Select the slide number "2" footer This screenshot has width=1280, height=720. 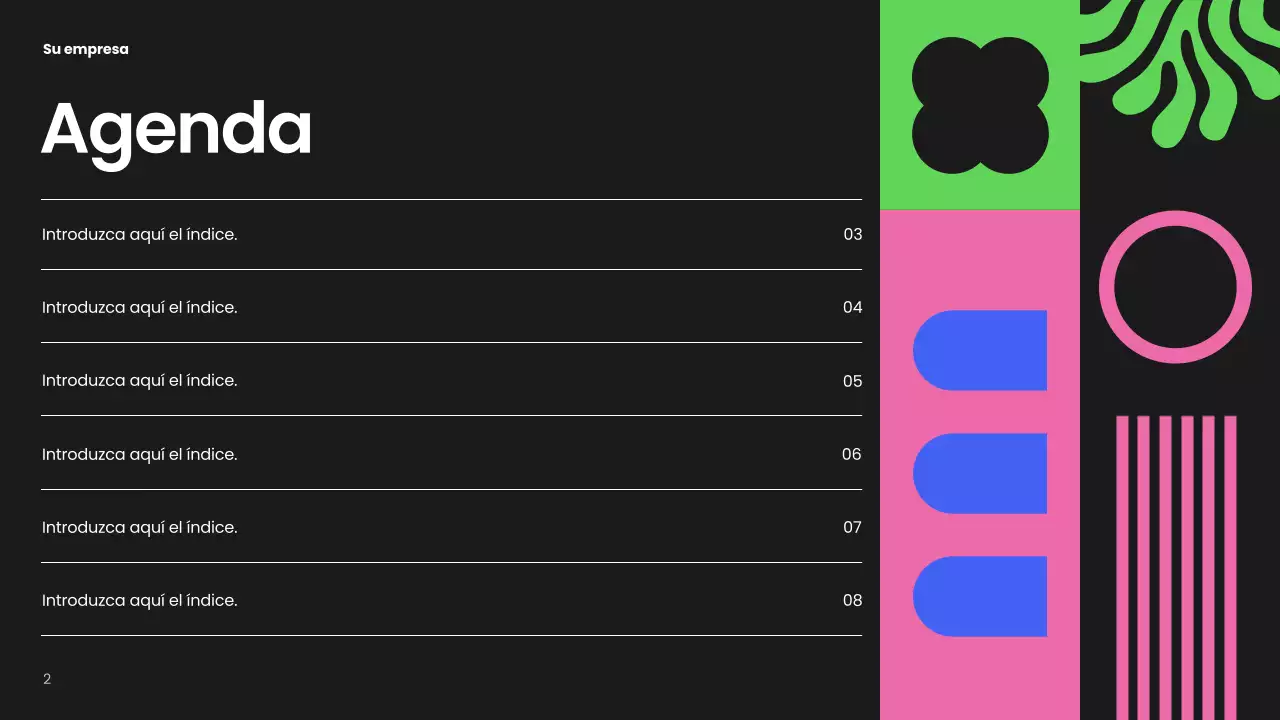47,679
